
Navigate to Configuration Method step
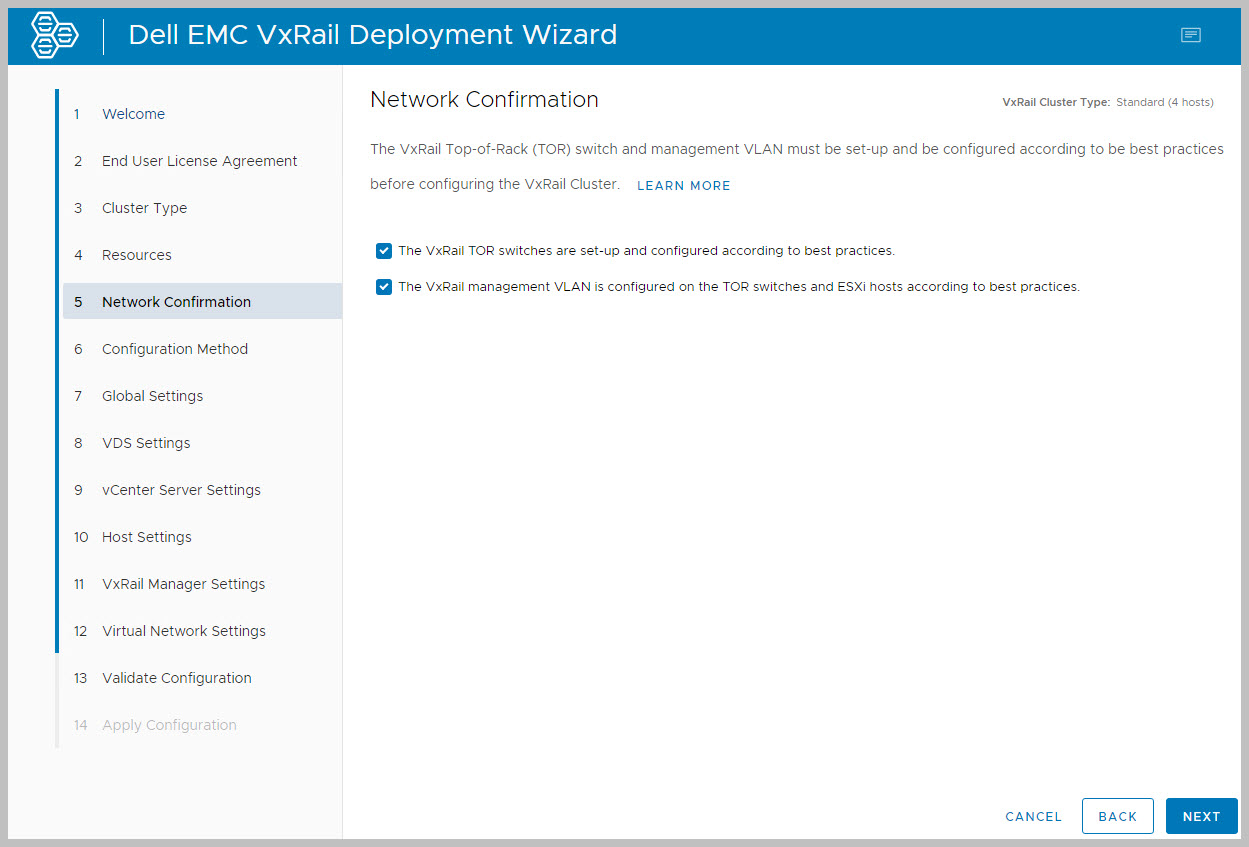175,349
